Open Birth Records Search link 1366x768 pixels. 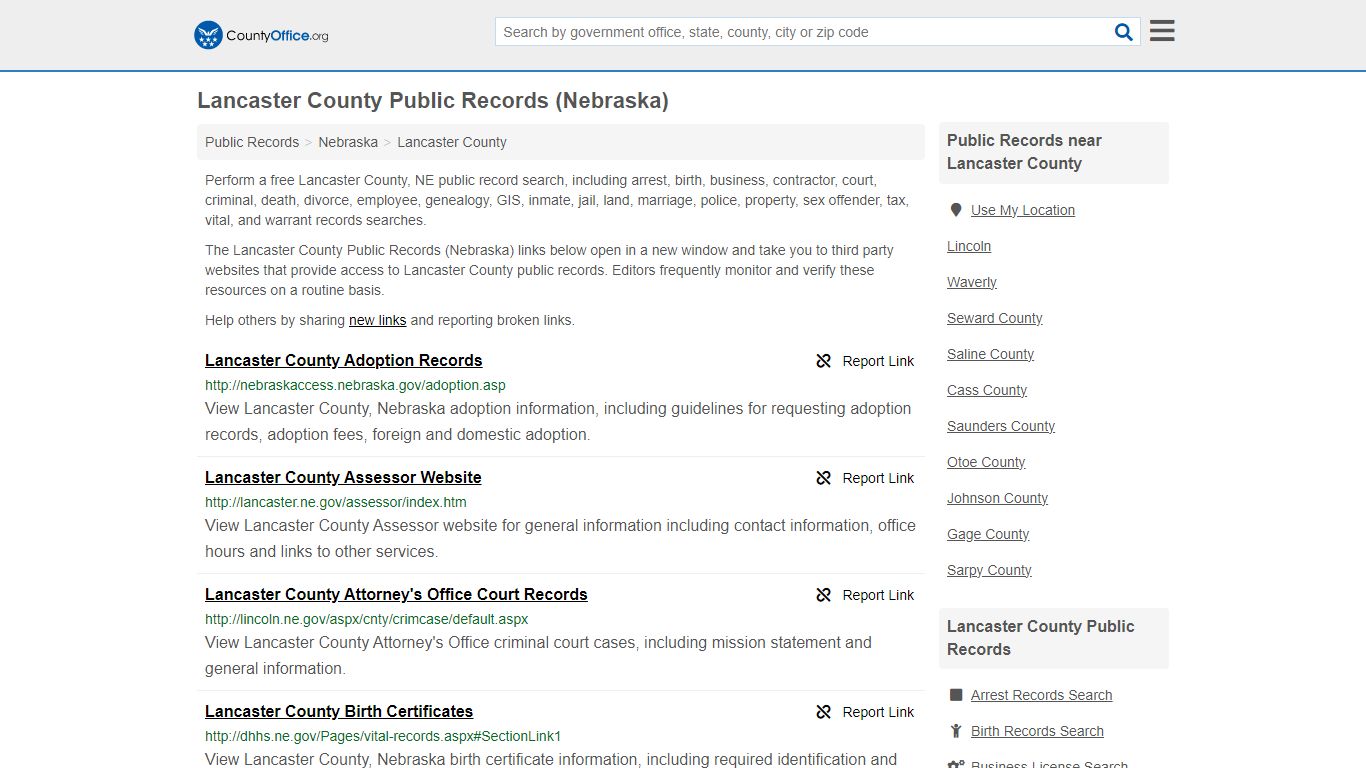pos(1037,731)
